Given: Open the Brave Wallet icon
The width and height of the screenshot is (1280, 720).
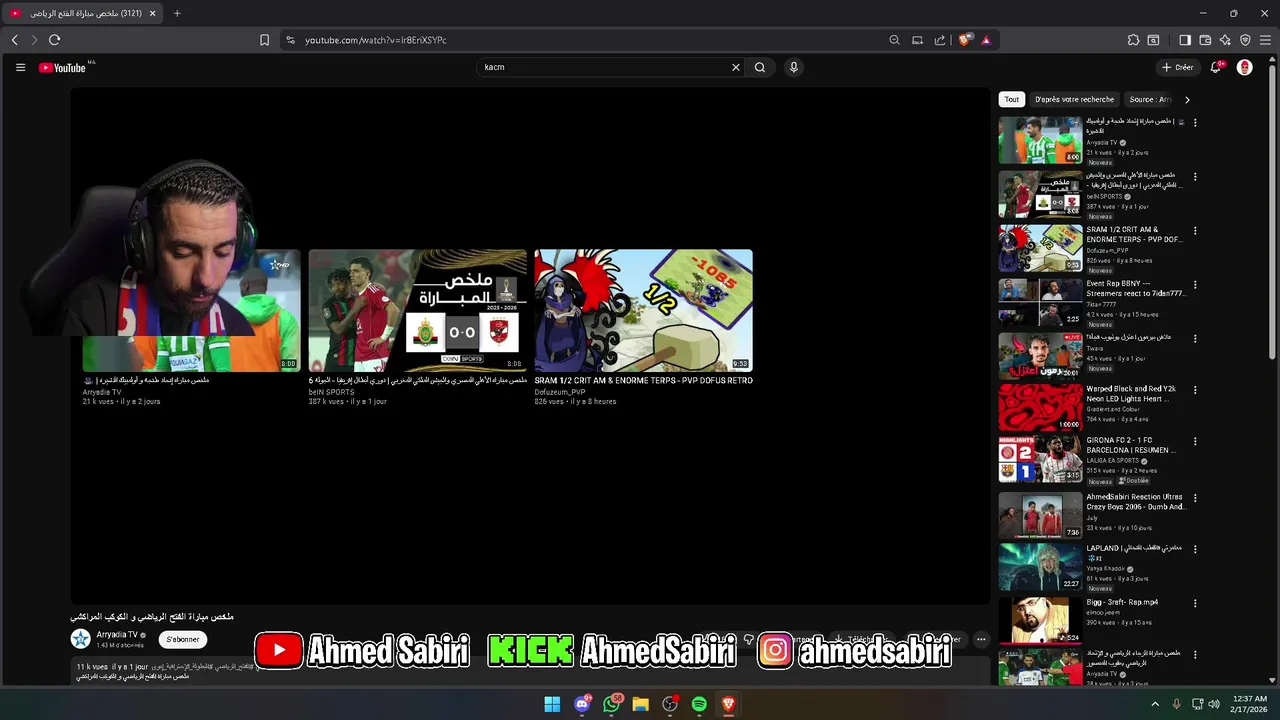Looking at the screenshot, I should pos(1205,40).
